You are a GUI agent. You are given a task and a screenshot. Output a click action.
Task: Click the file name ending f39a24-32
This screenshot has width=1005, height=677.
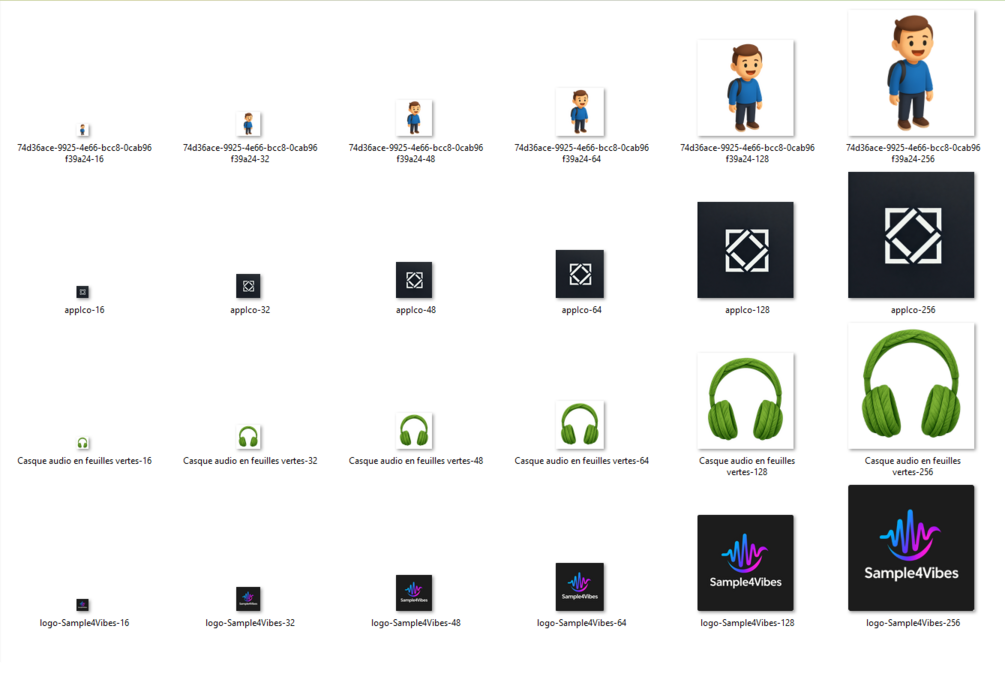(250, 153)
